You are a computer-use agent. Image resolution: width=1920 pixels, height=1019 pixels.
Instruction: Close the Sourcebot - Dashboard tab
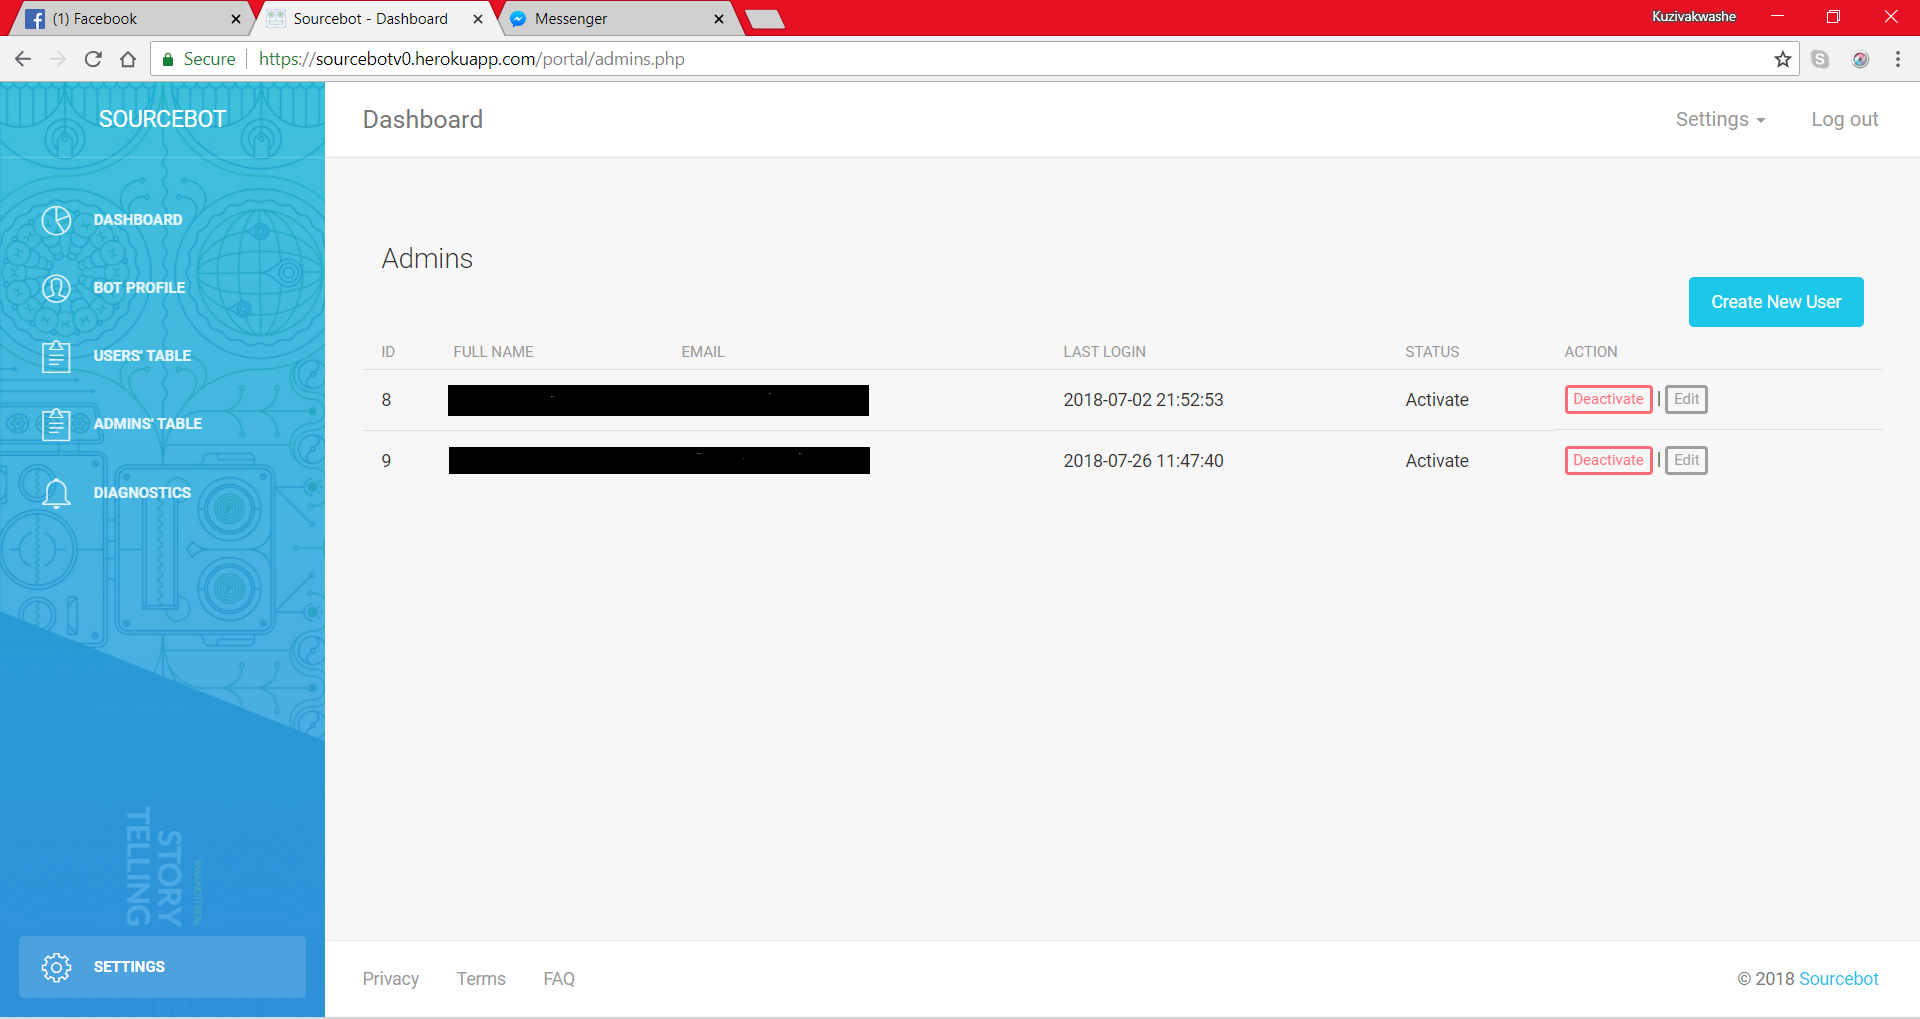click(478, 19)
